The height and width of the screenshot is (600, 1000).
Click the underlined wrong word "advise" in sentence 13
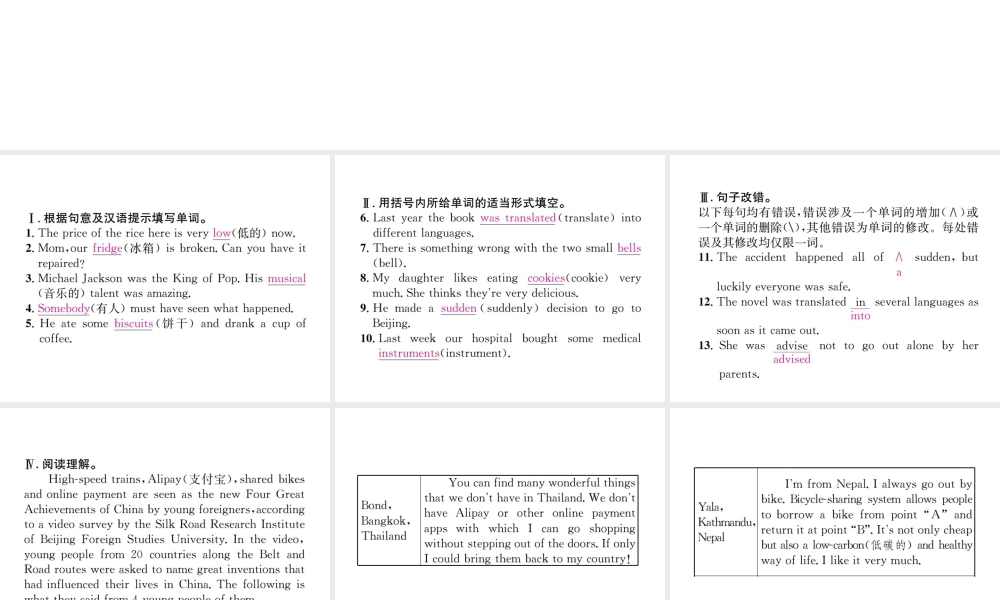click(x=791, y=346)
